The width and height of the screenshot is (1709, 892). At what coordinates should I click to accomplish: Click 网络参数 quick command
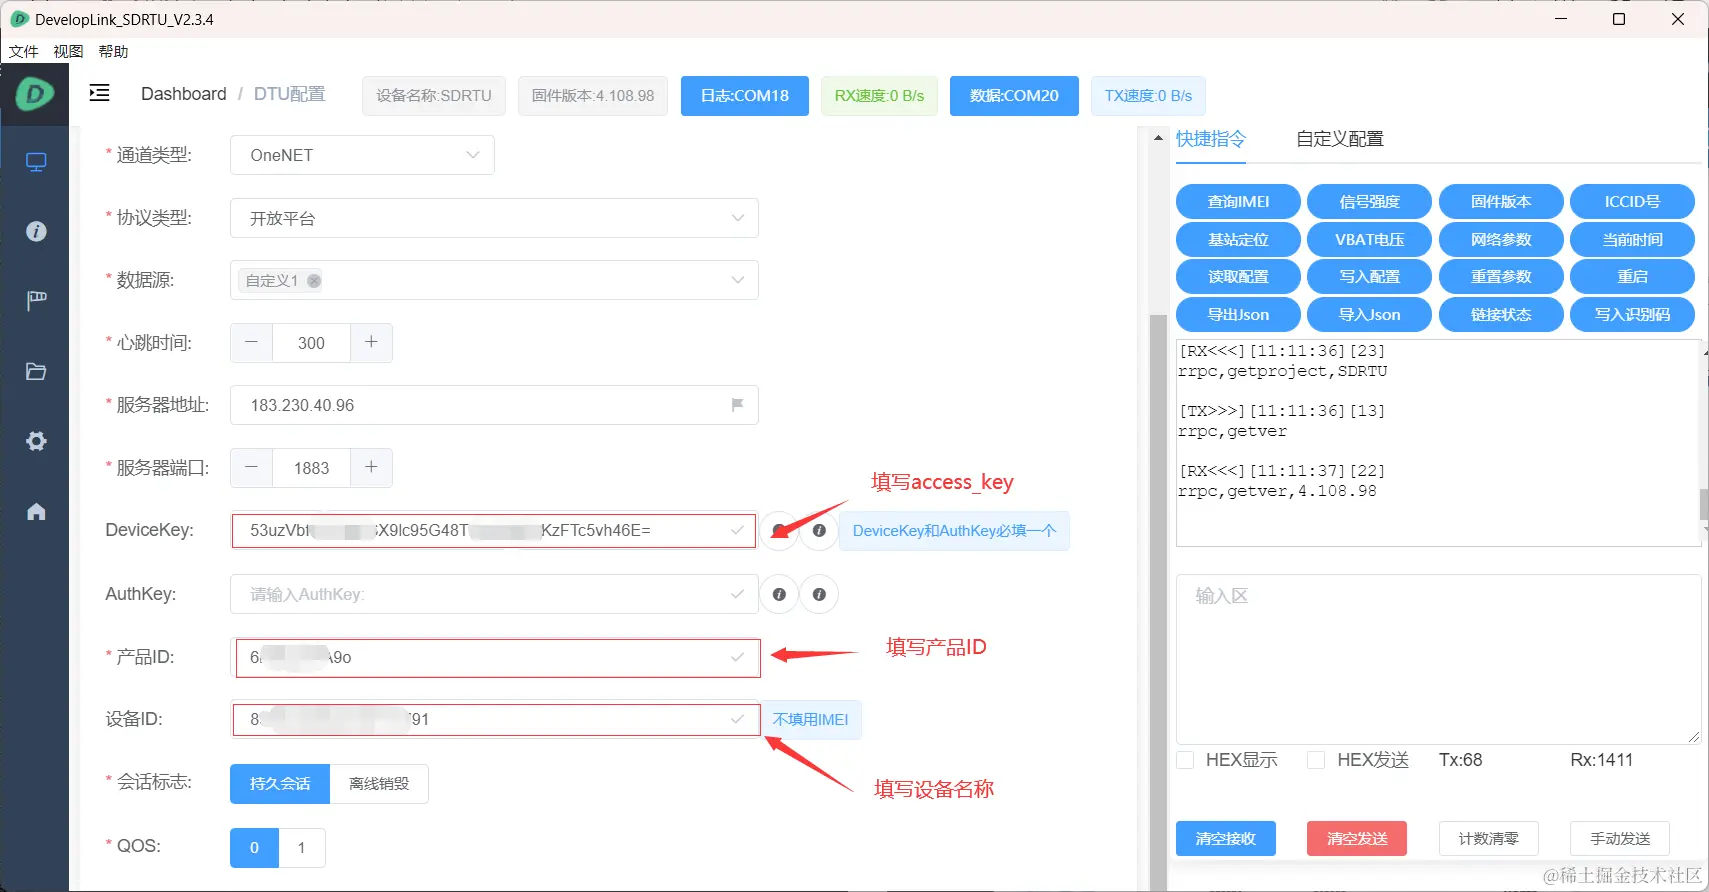(x=1501, y=240)
